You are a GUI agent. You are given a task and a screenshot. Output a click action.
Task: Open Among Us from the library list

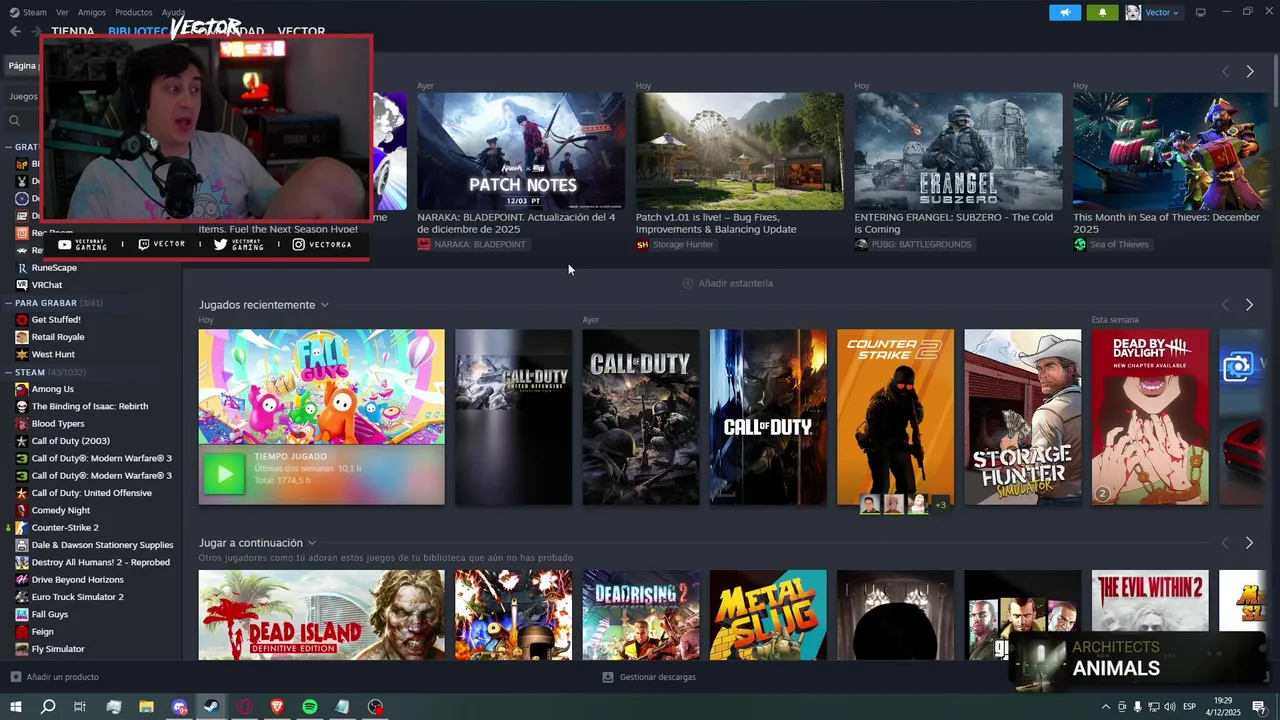[52, 389]
